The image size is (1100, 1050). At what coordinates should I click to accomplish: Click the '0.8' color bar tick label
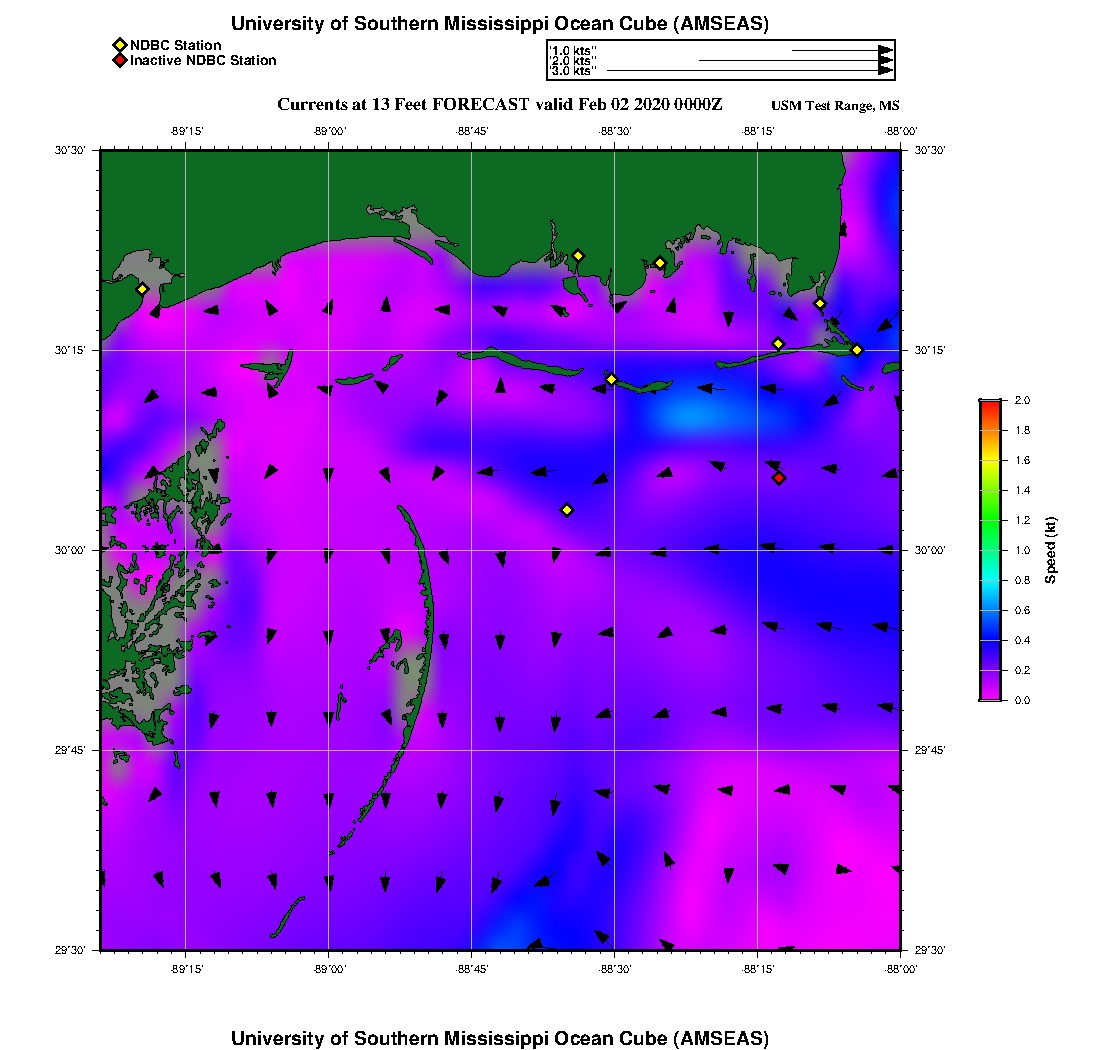1023,580
